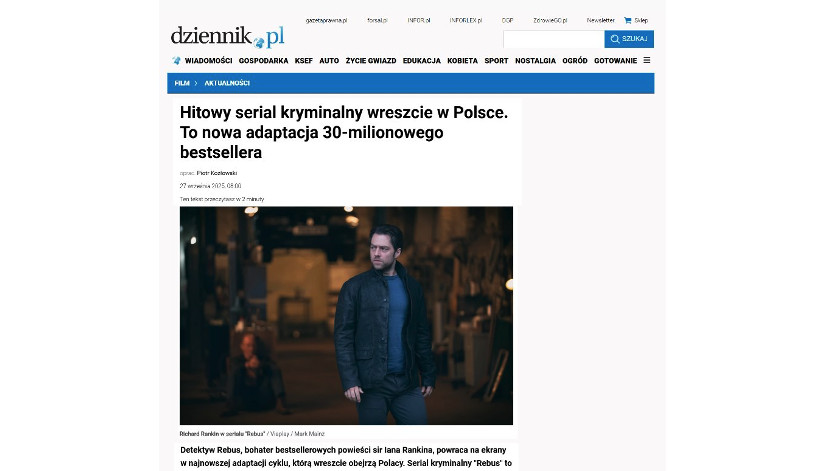
Task: Open the EDUKACJA section
Action: (x=422, y=61)
